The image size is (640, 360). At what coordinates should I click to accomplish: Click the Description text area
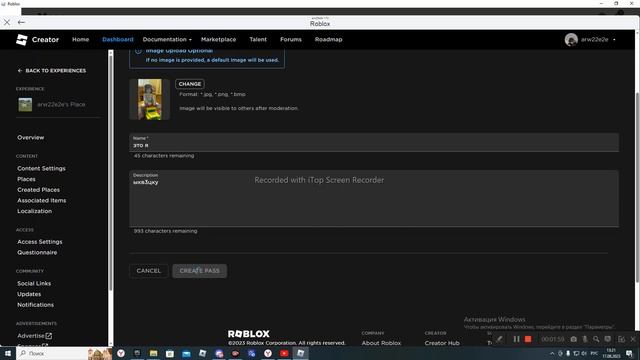[374, 198]
